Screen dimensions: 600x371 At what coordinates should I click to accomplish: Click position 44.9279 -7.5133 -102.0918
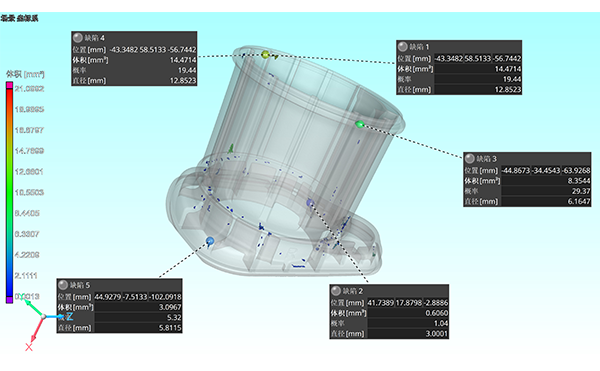[138, 297]
